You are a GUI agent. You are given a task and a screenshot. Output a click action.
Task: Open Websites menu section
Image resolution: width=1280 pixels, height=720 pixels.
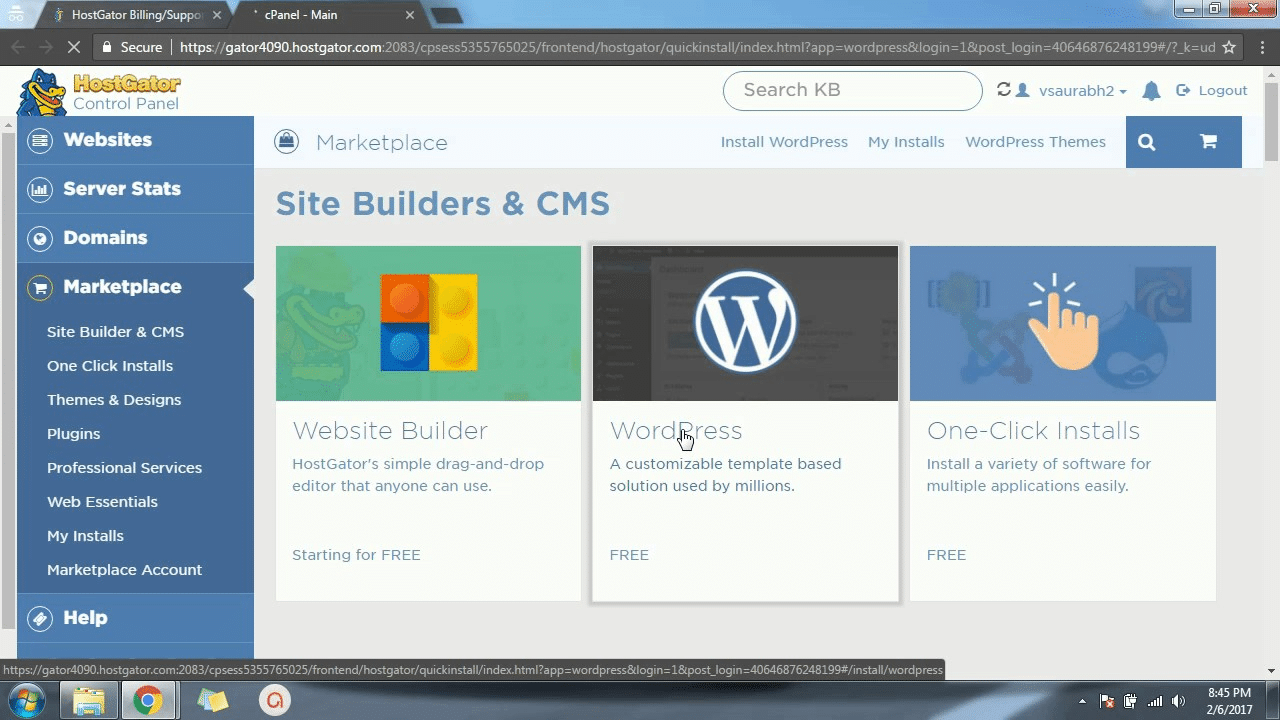[135, 140]
